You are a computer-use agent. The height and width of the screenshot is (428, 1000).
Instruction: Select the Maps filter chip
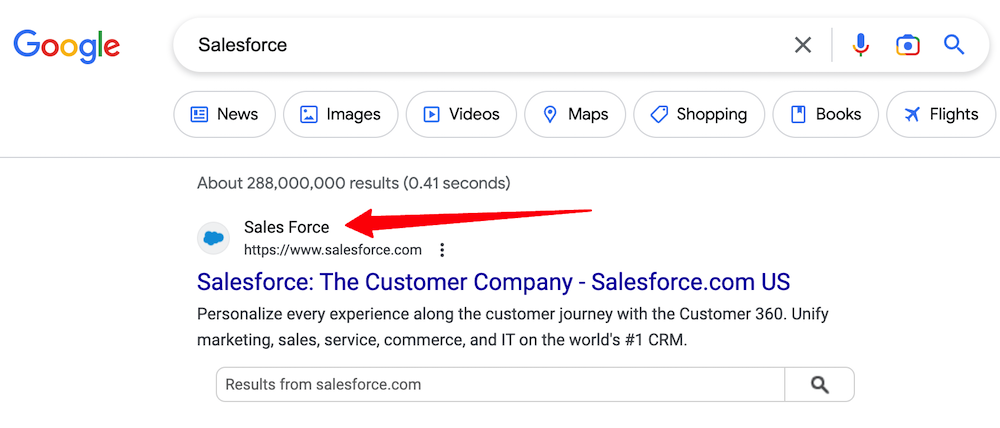(x=574, y=114)
